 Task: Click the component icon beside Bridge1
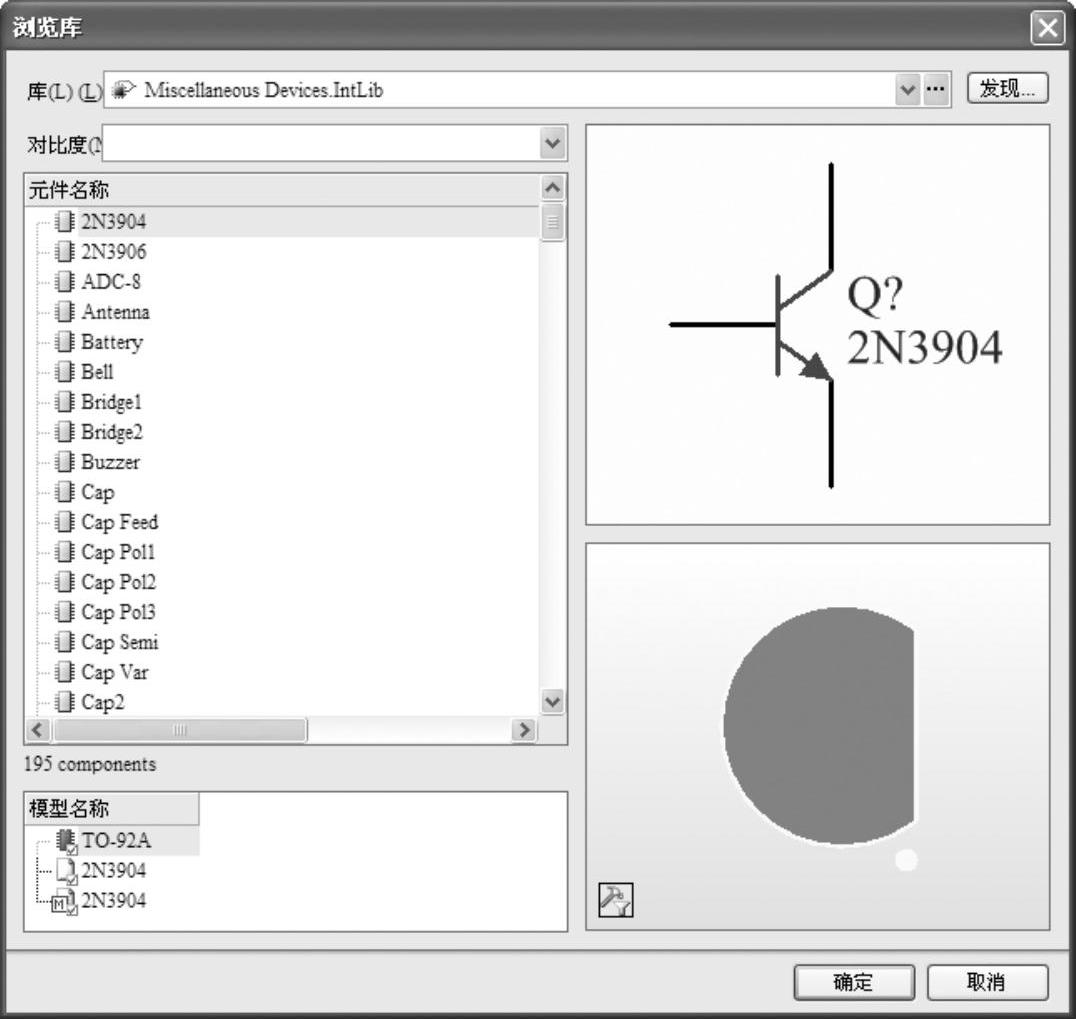pos(65,402)
